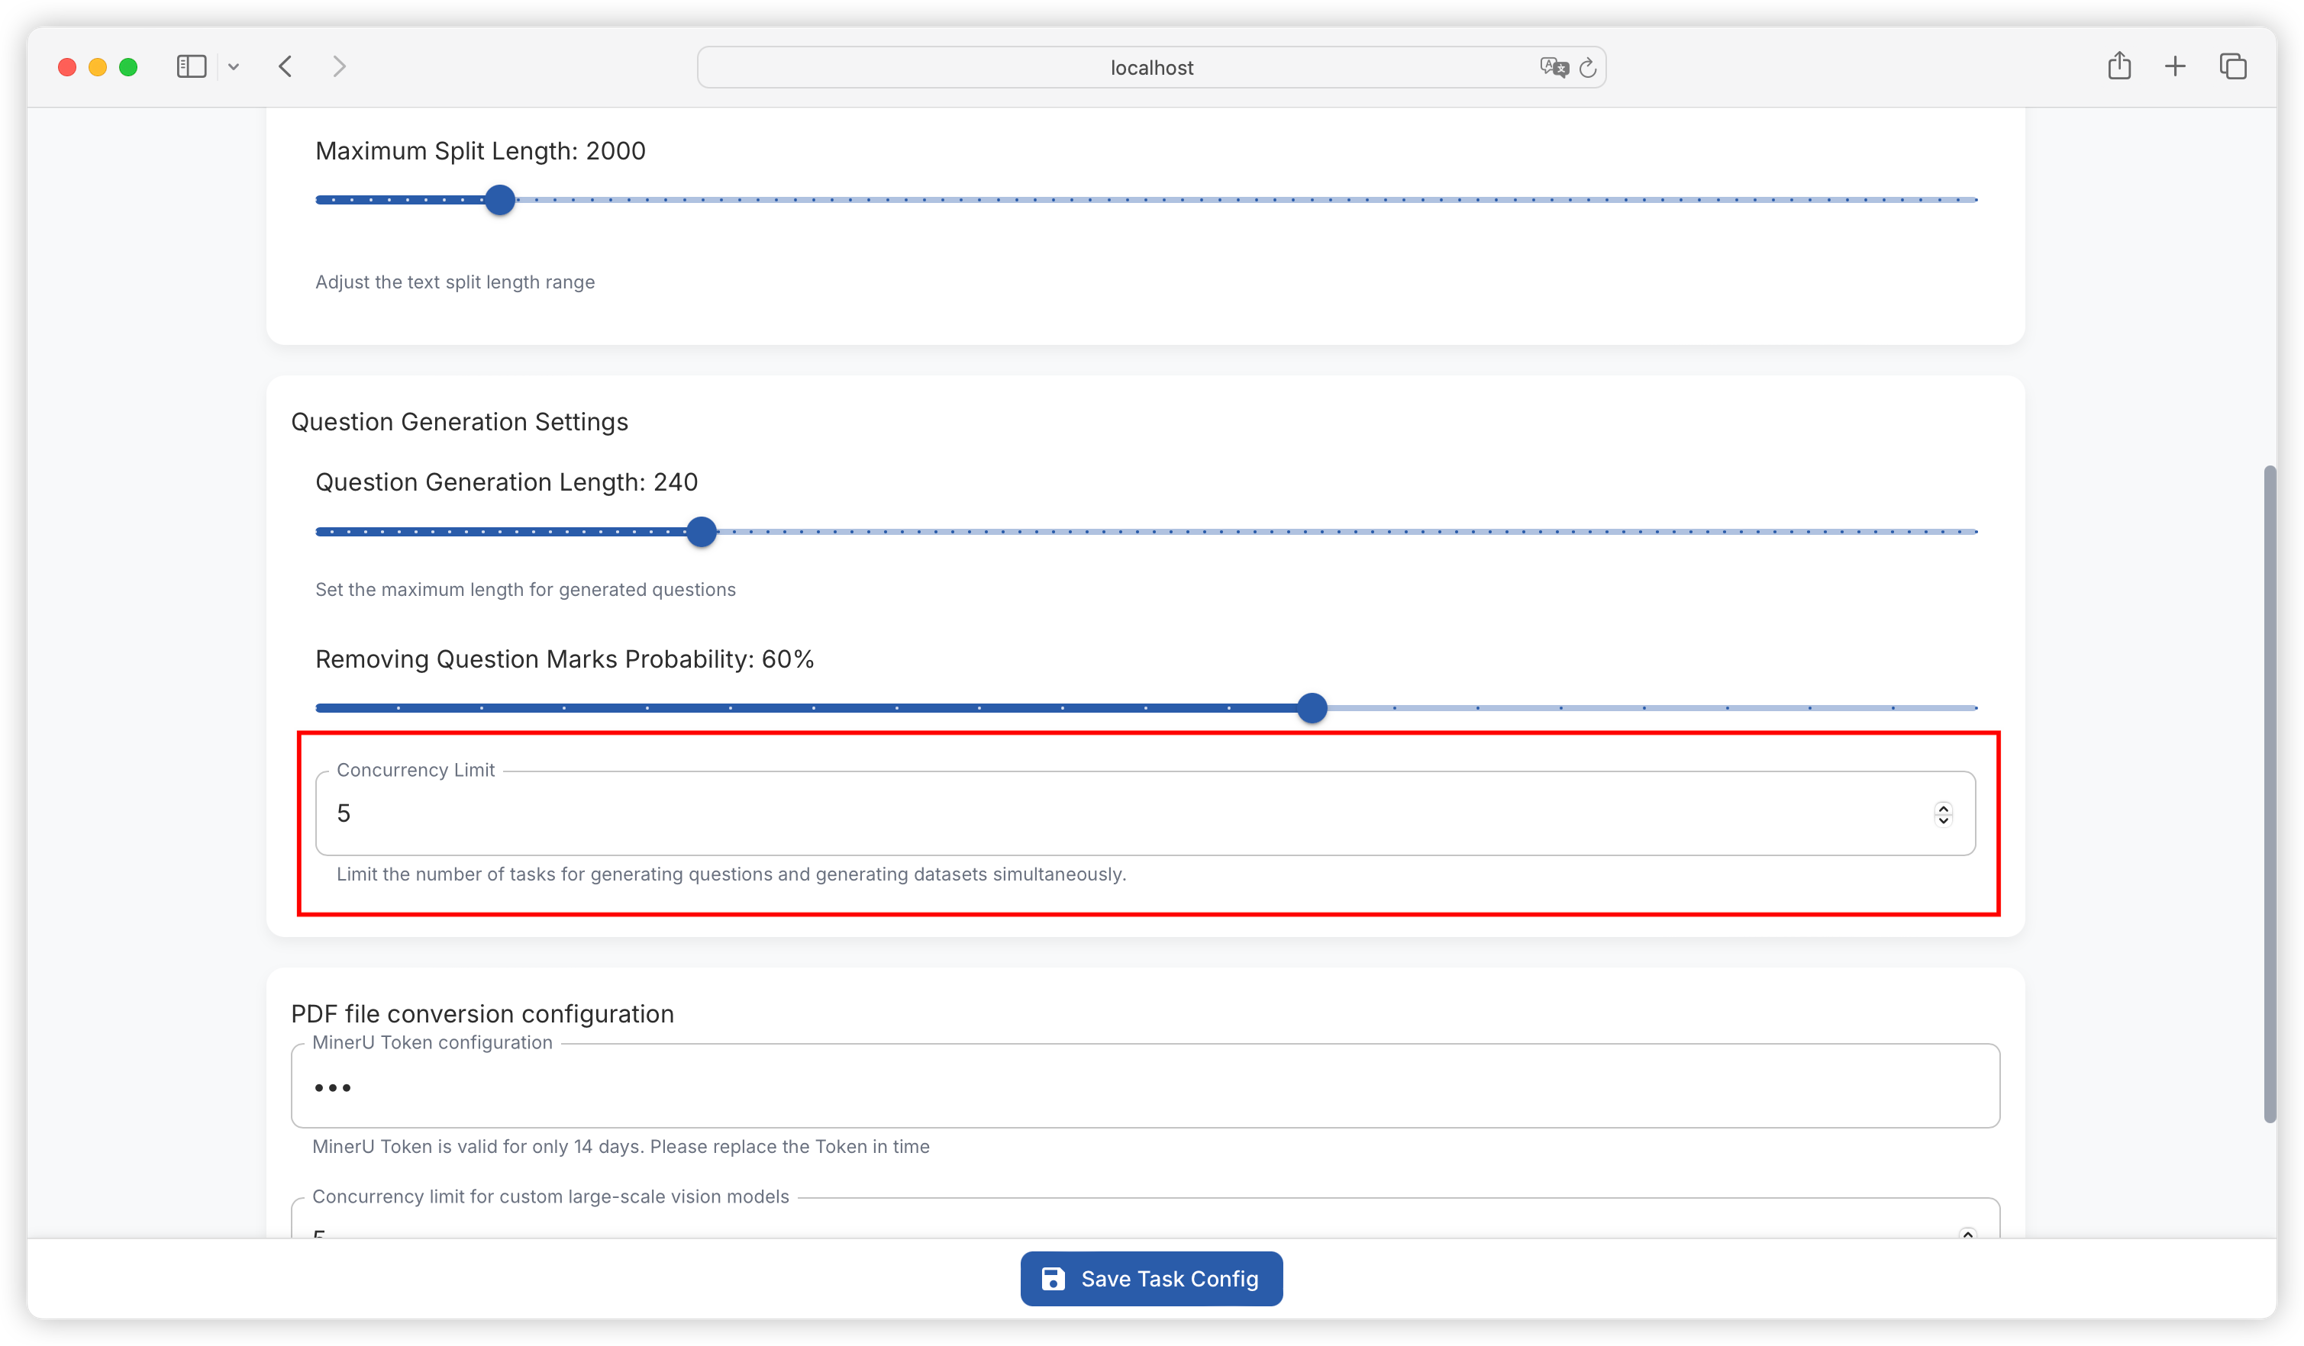This screenshot has height=1346, width=2304.
Task: Click the green fullscreen window button
Action: click(x=128, y=67)
